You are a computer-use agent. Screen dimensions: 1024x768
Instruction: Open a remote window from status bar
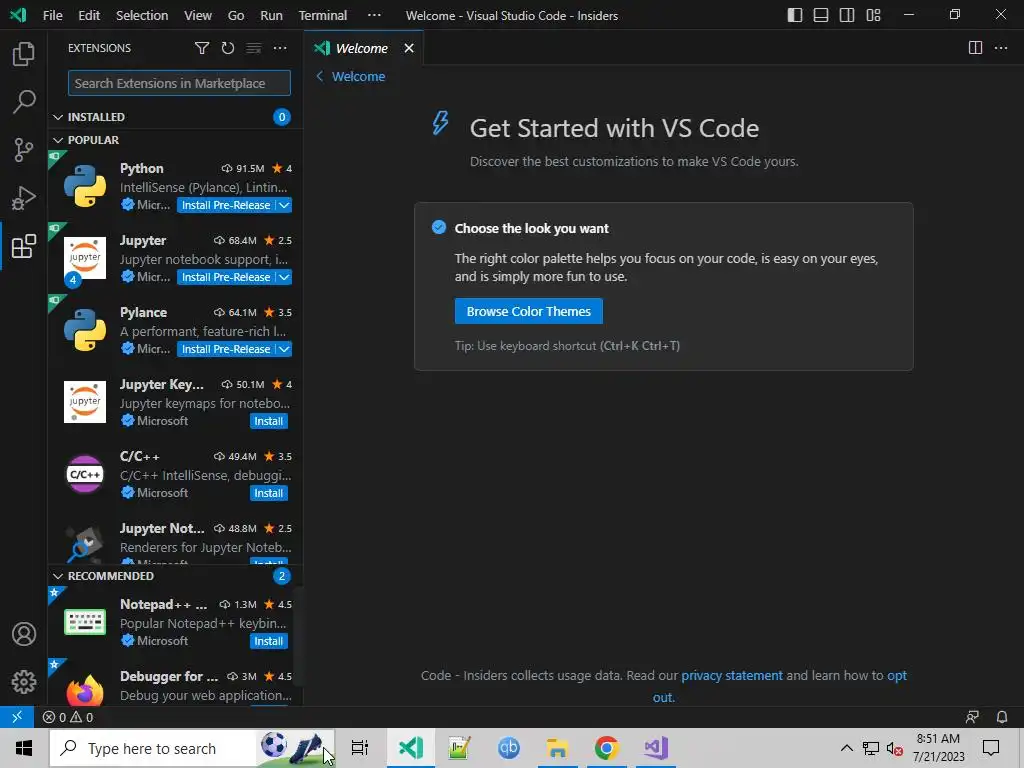pos(17,716)
